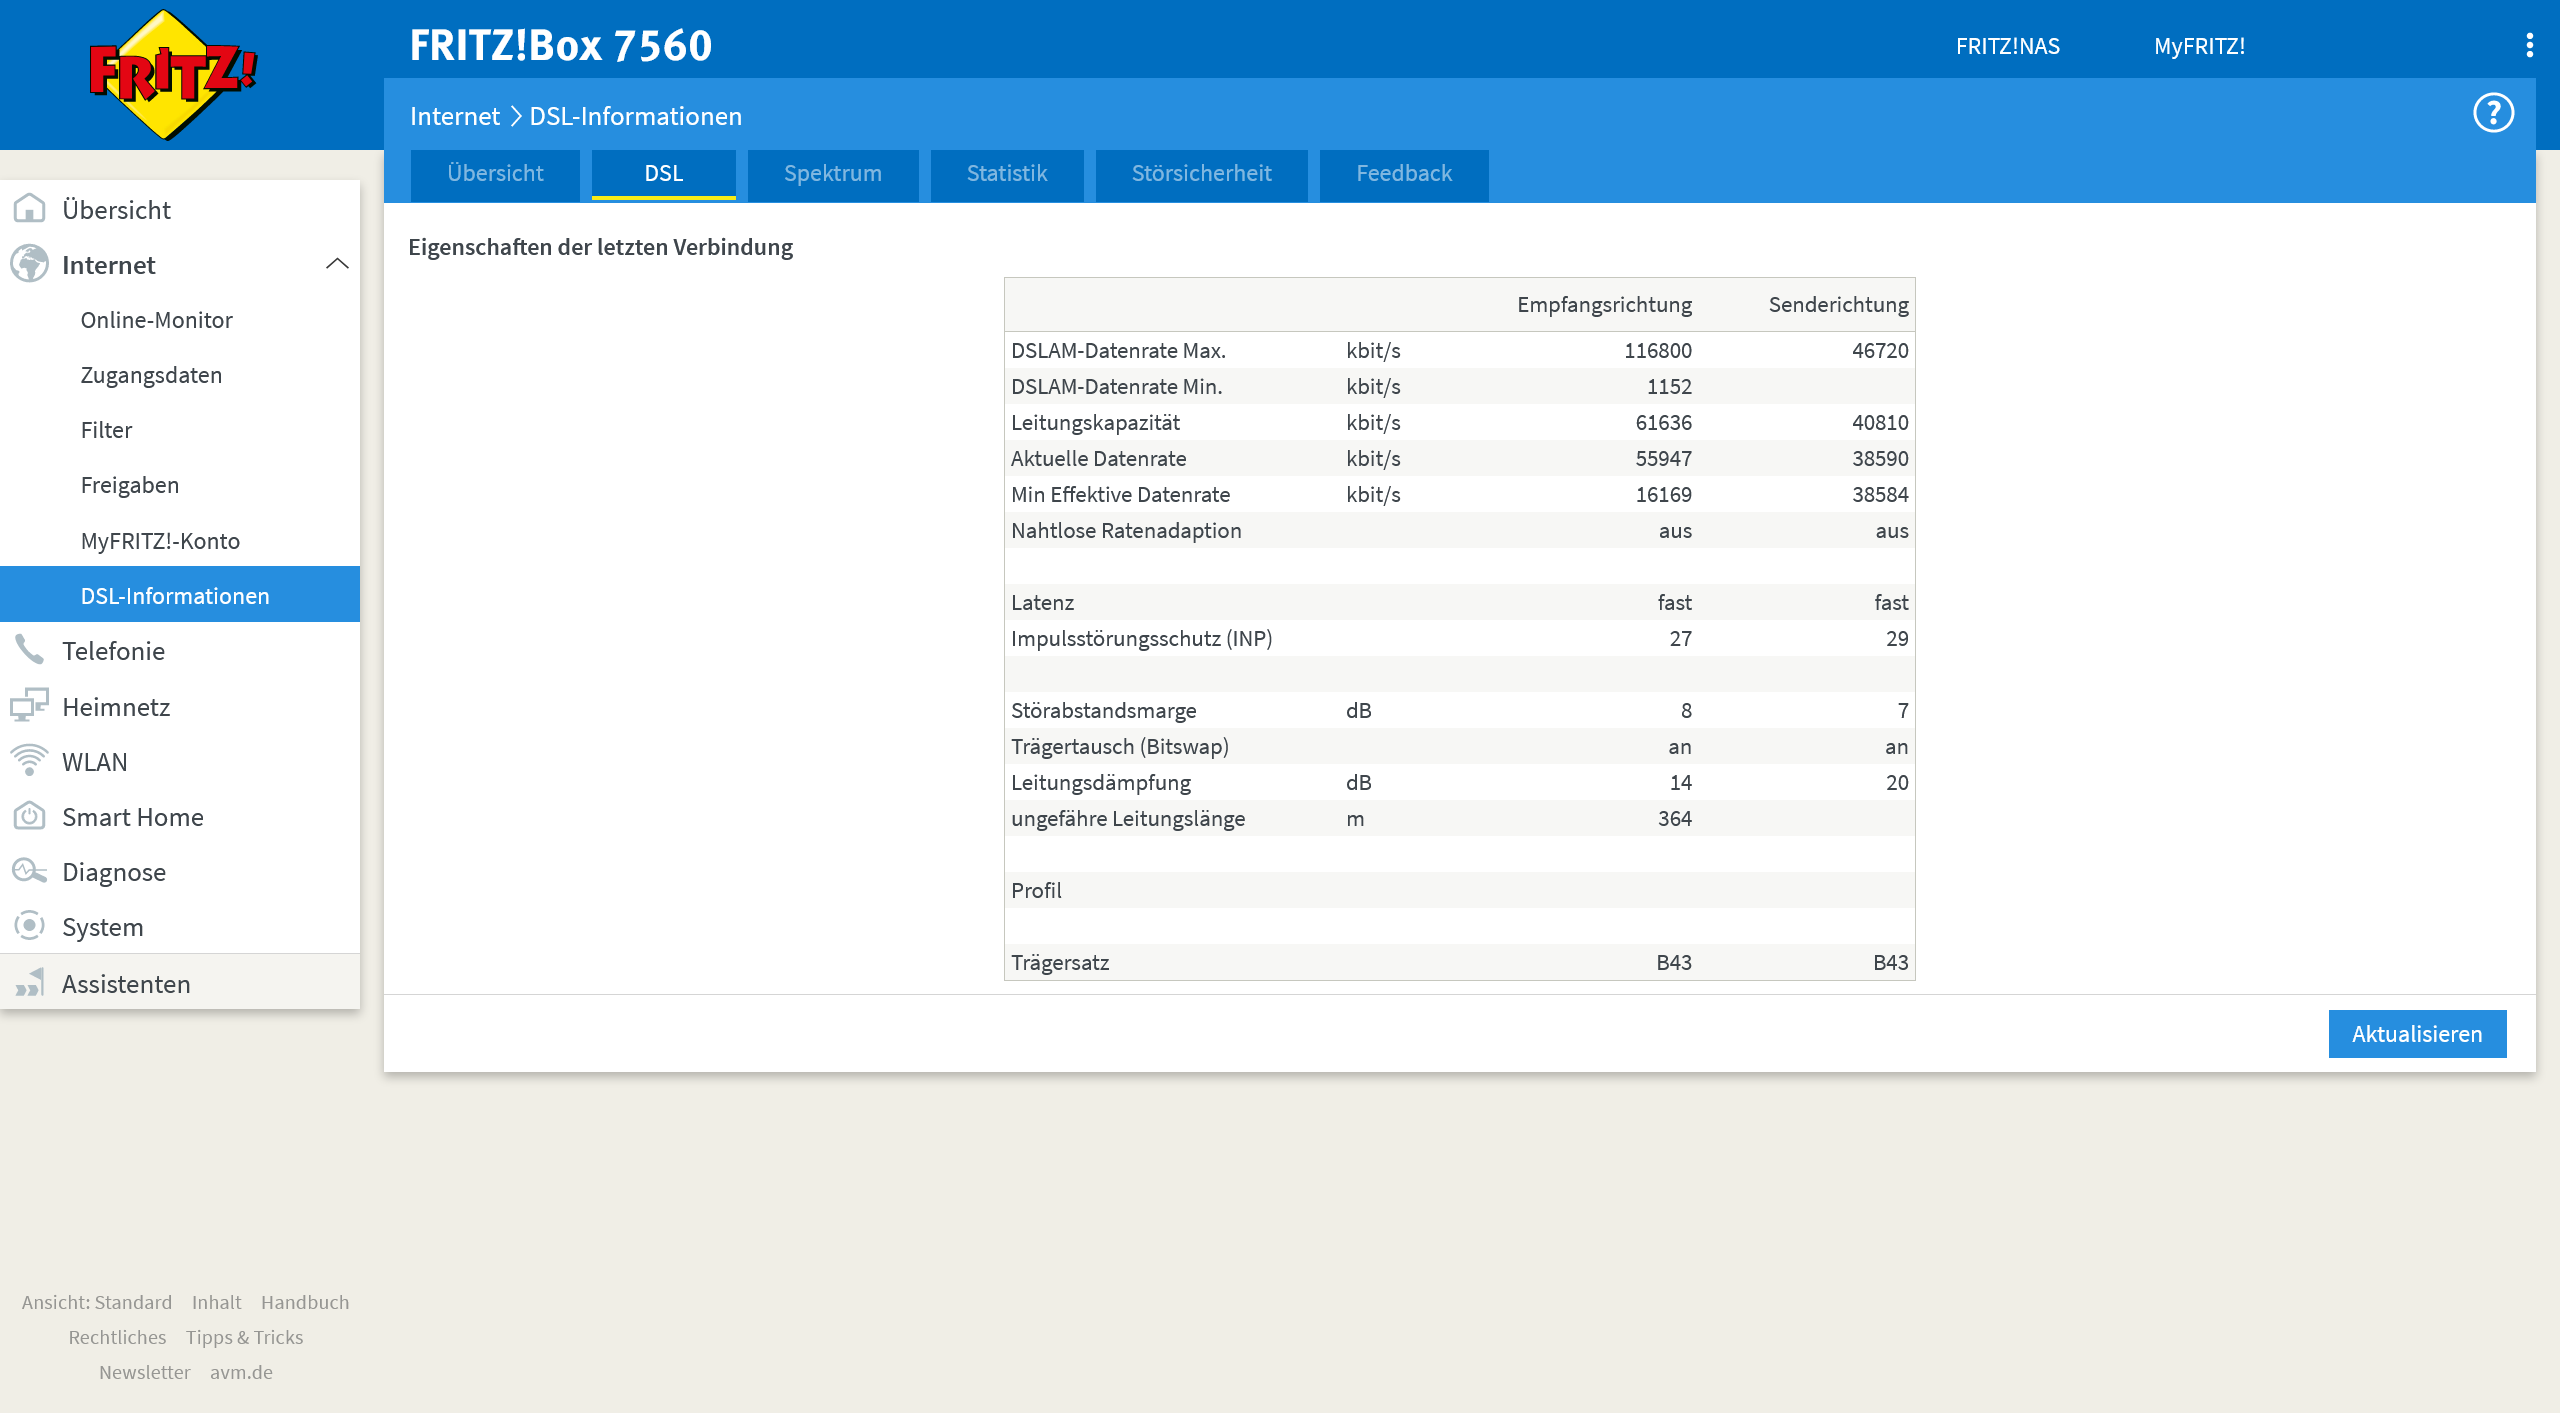The height and width of the screenshot is (1413, 2560).
Task: Select the Statistik tab
Action: click(x=1006, y=174)
